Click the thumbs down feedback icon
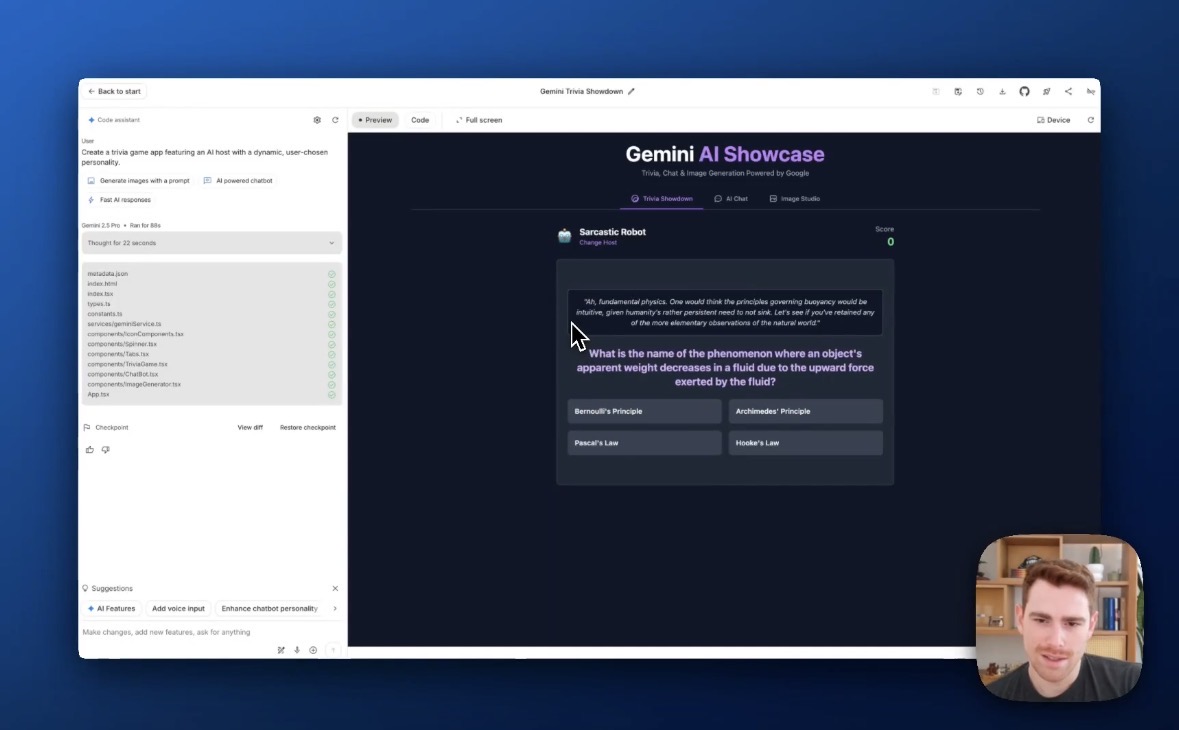 (x=105, y=450)
